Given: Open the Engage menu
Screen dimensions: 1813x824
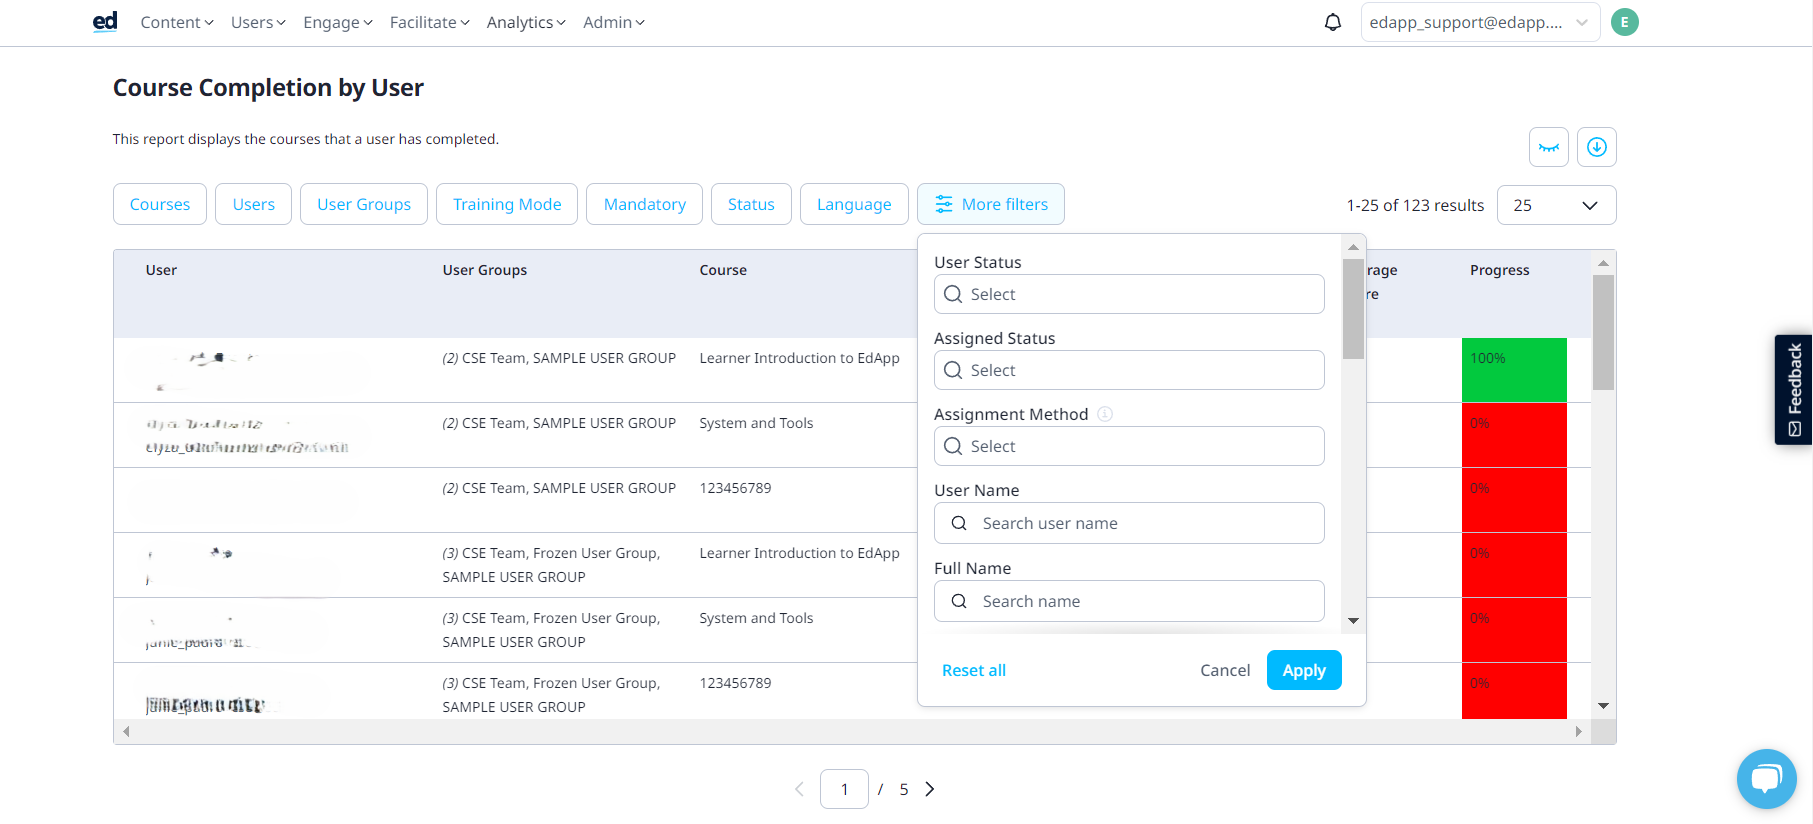Looking at the screenshot, I should (x=338, y=22).
